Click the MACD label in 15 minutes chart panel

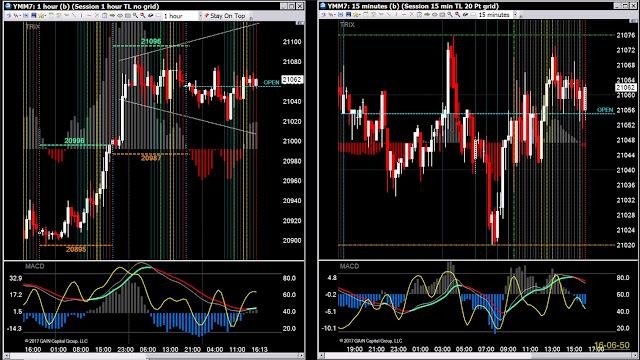click(x=349, y=266)
